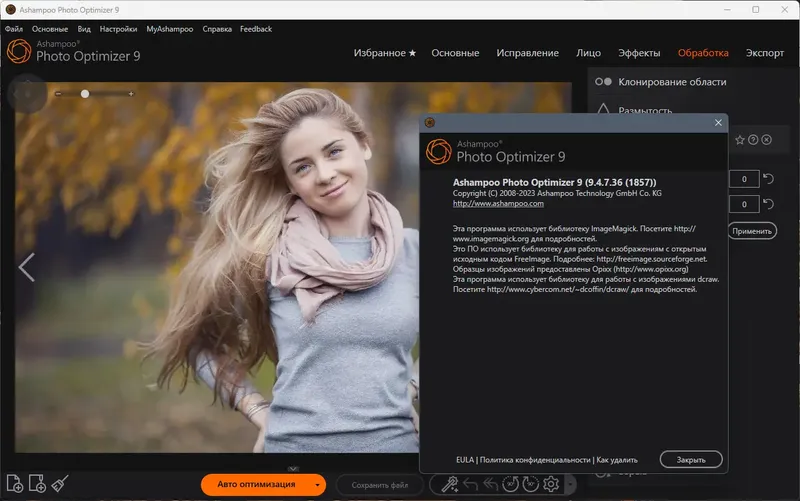The width and height of the screenshot is (800, 501).
Task: Add tool to favorites with star icon
Action: click(740, 140)
